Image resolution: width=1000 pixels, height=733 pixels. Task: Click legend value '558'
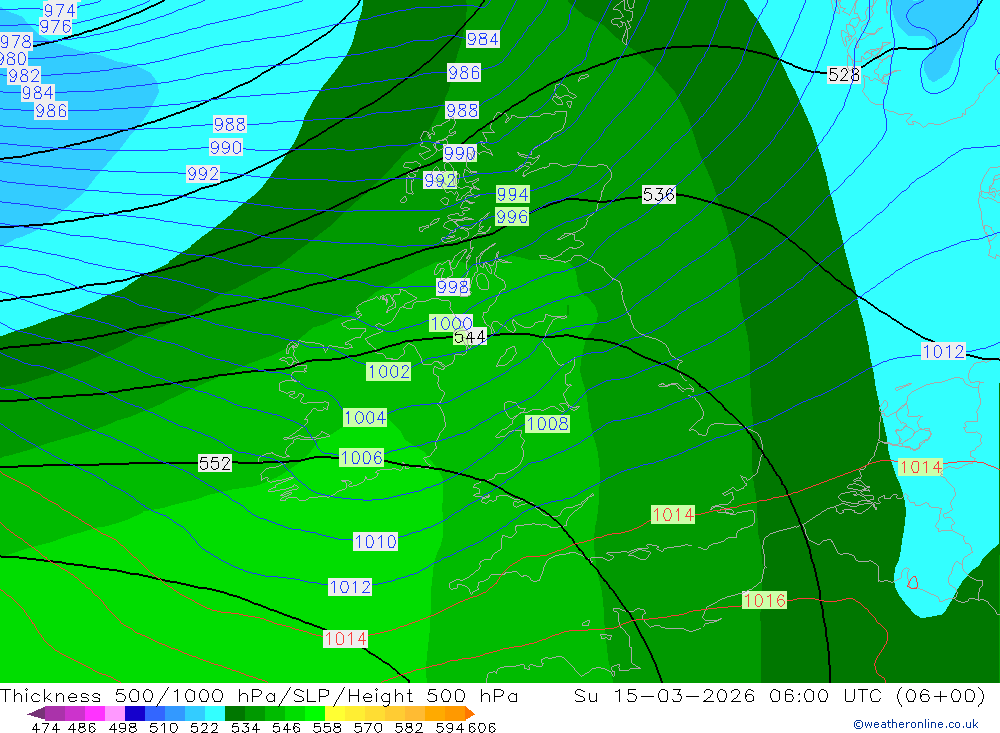pos(327,727)
